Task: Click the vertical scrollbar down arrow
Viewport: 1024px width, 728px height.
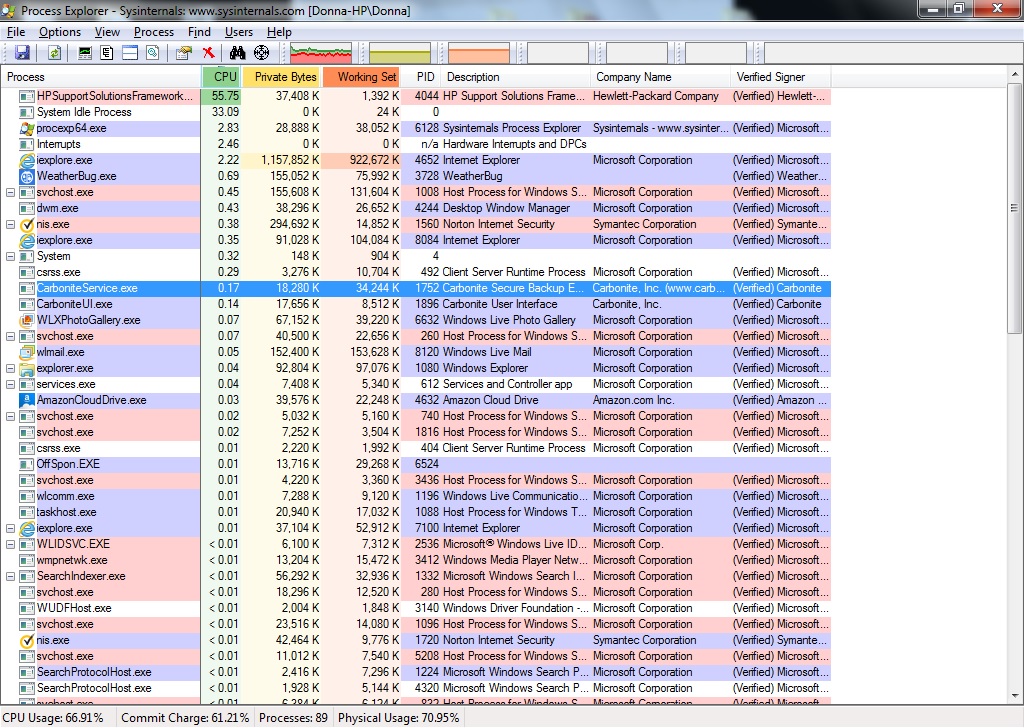Action: tap(1014, 696)
